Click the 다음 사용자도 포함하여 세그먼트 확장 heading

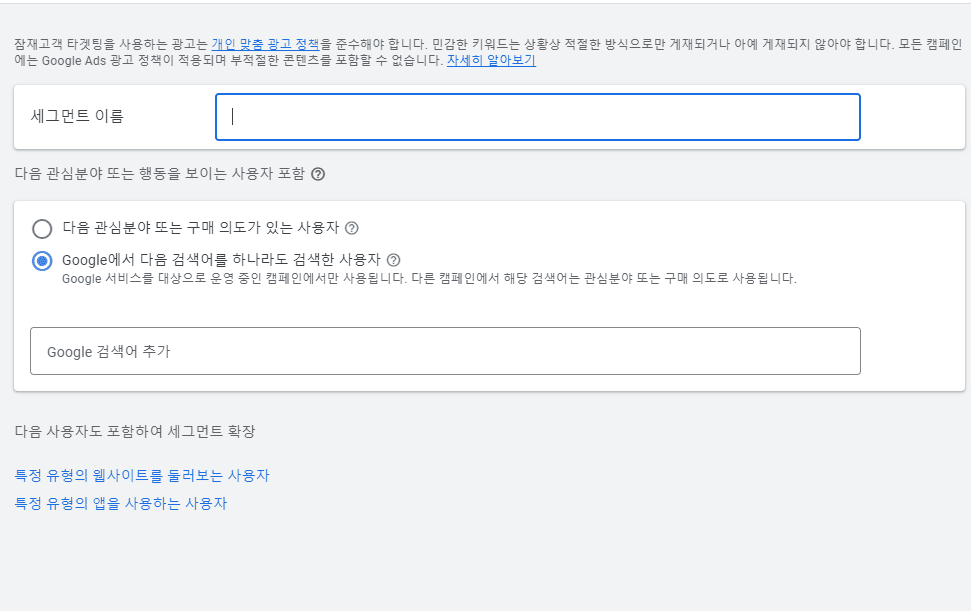coord(135,431)
